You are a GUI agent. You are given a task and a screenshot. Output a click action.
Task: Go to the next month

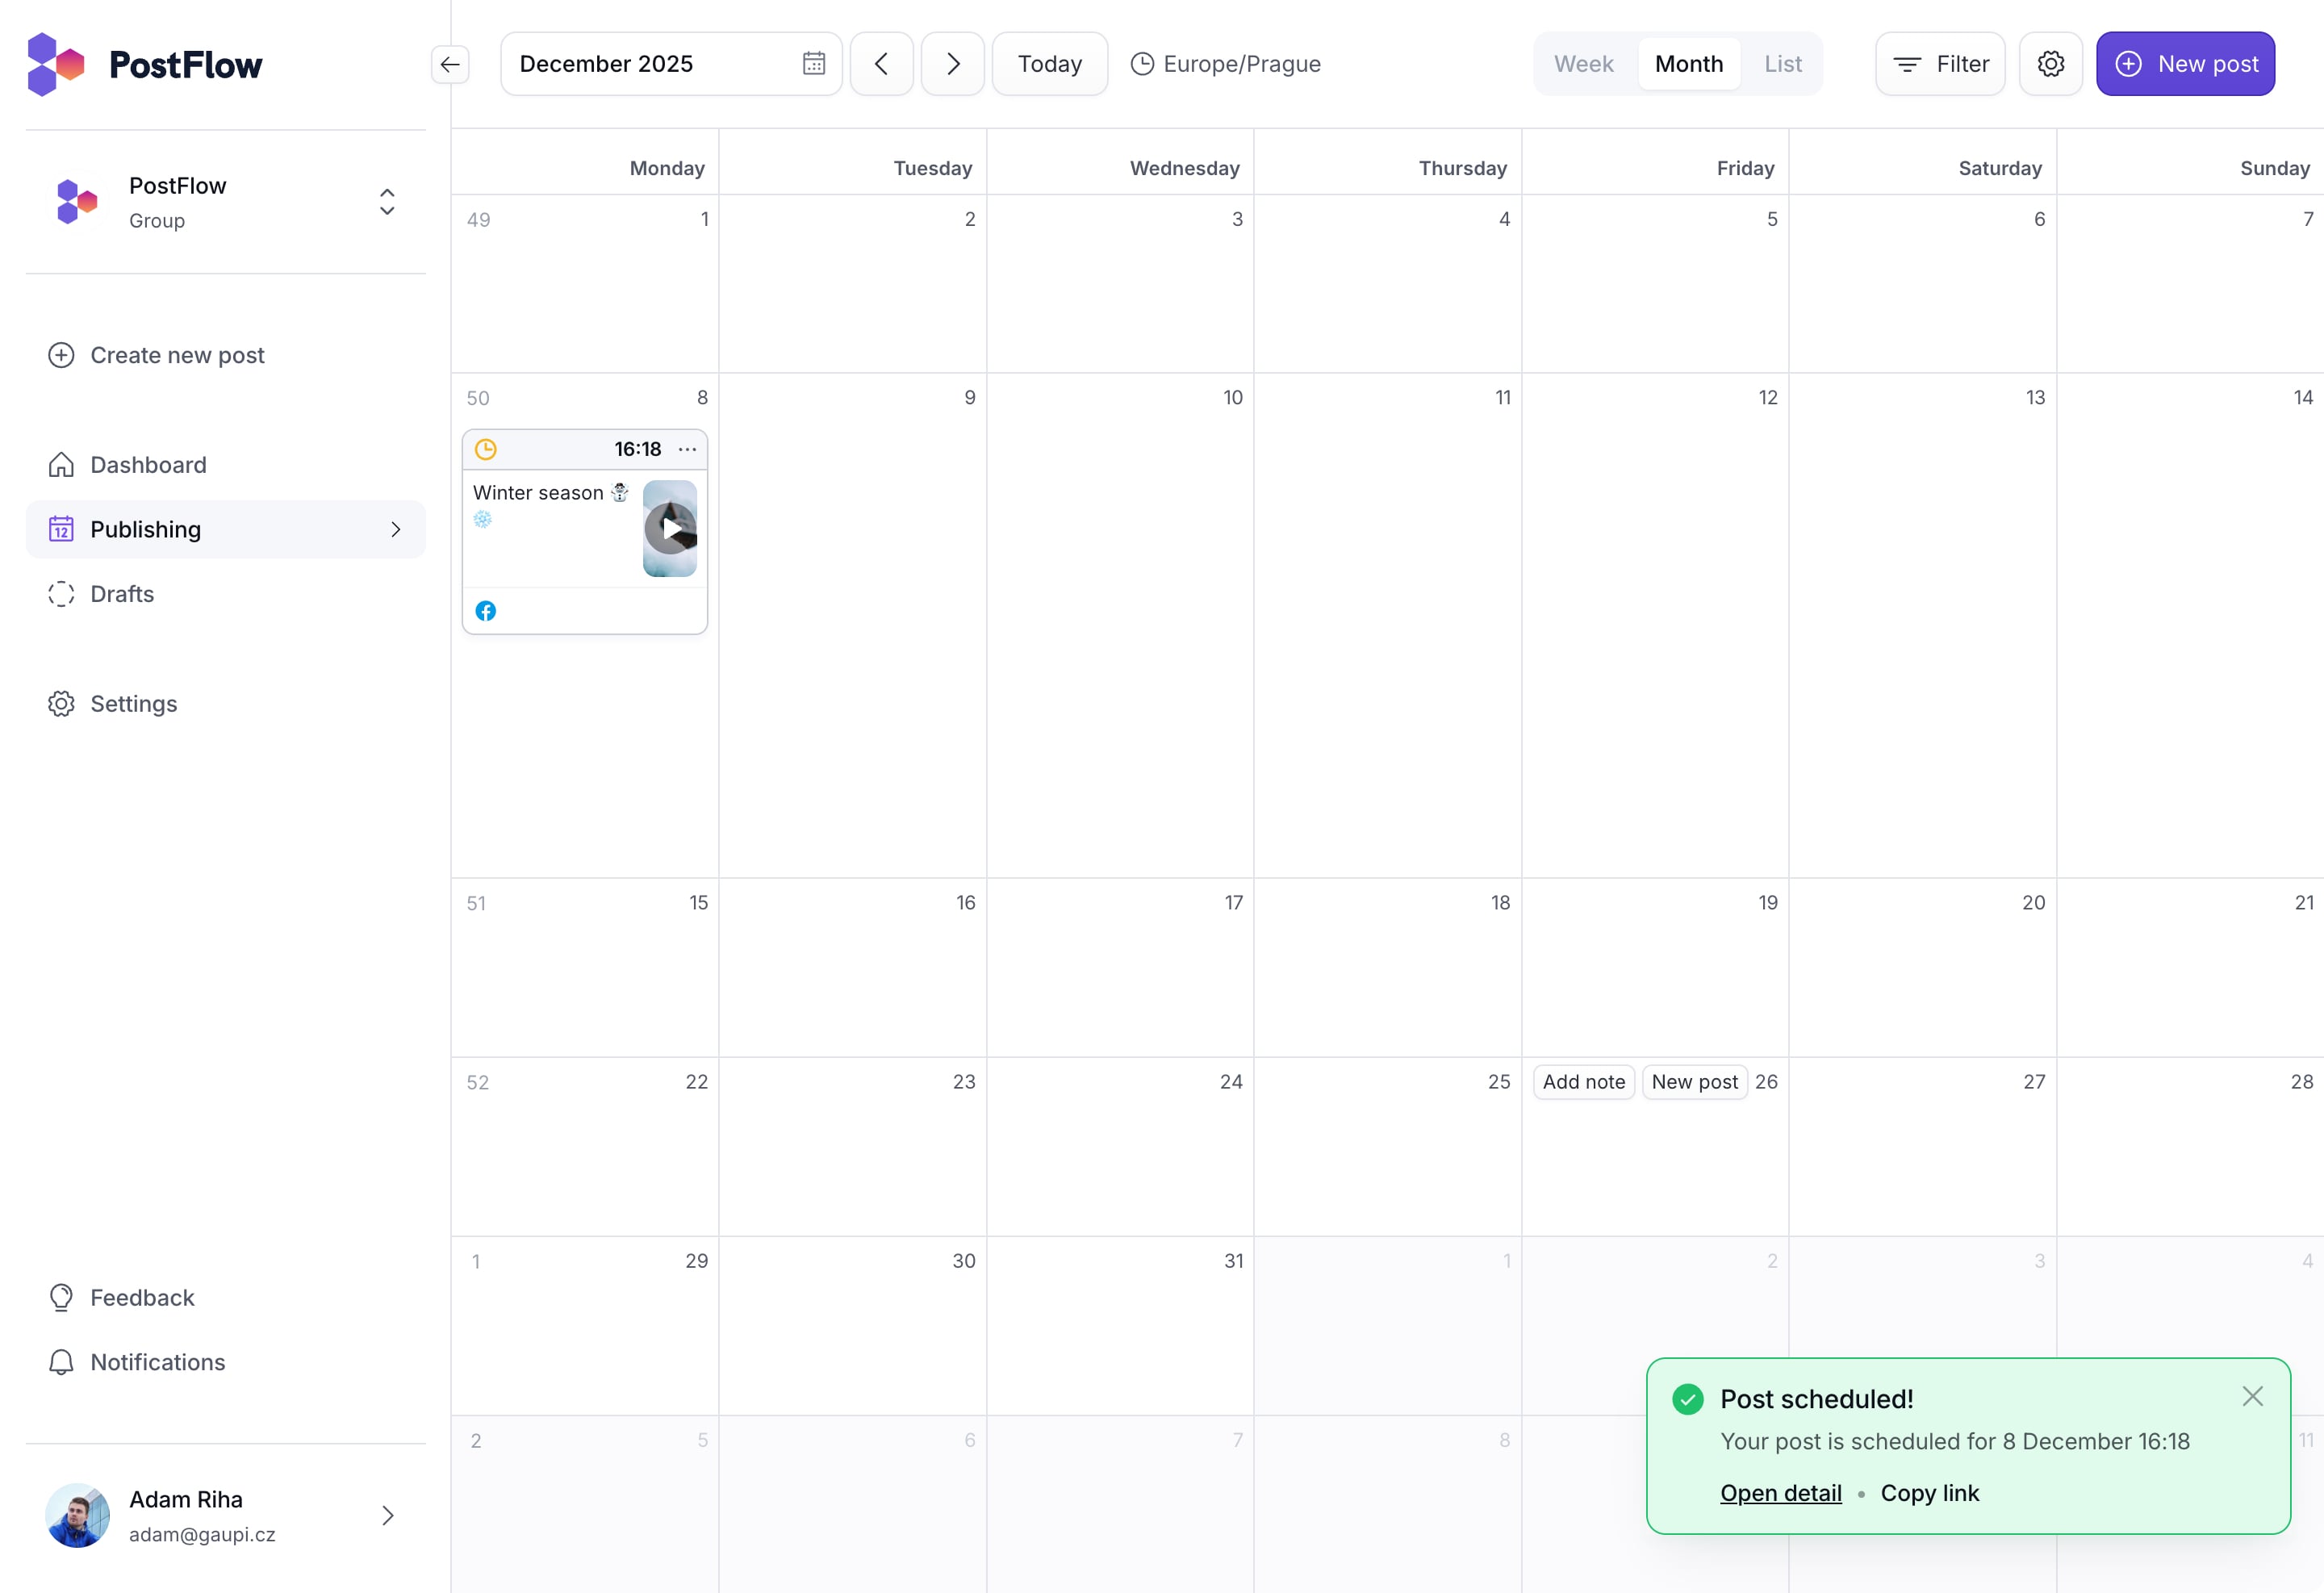click(x=952, y=64)
